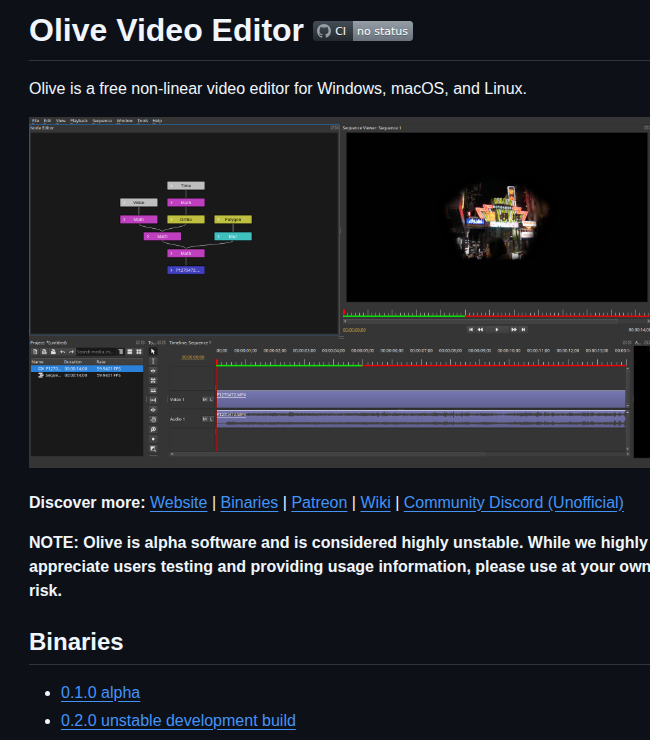
Task: Select the gray Value node
Action: [139, 202]
